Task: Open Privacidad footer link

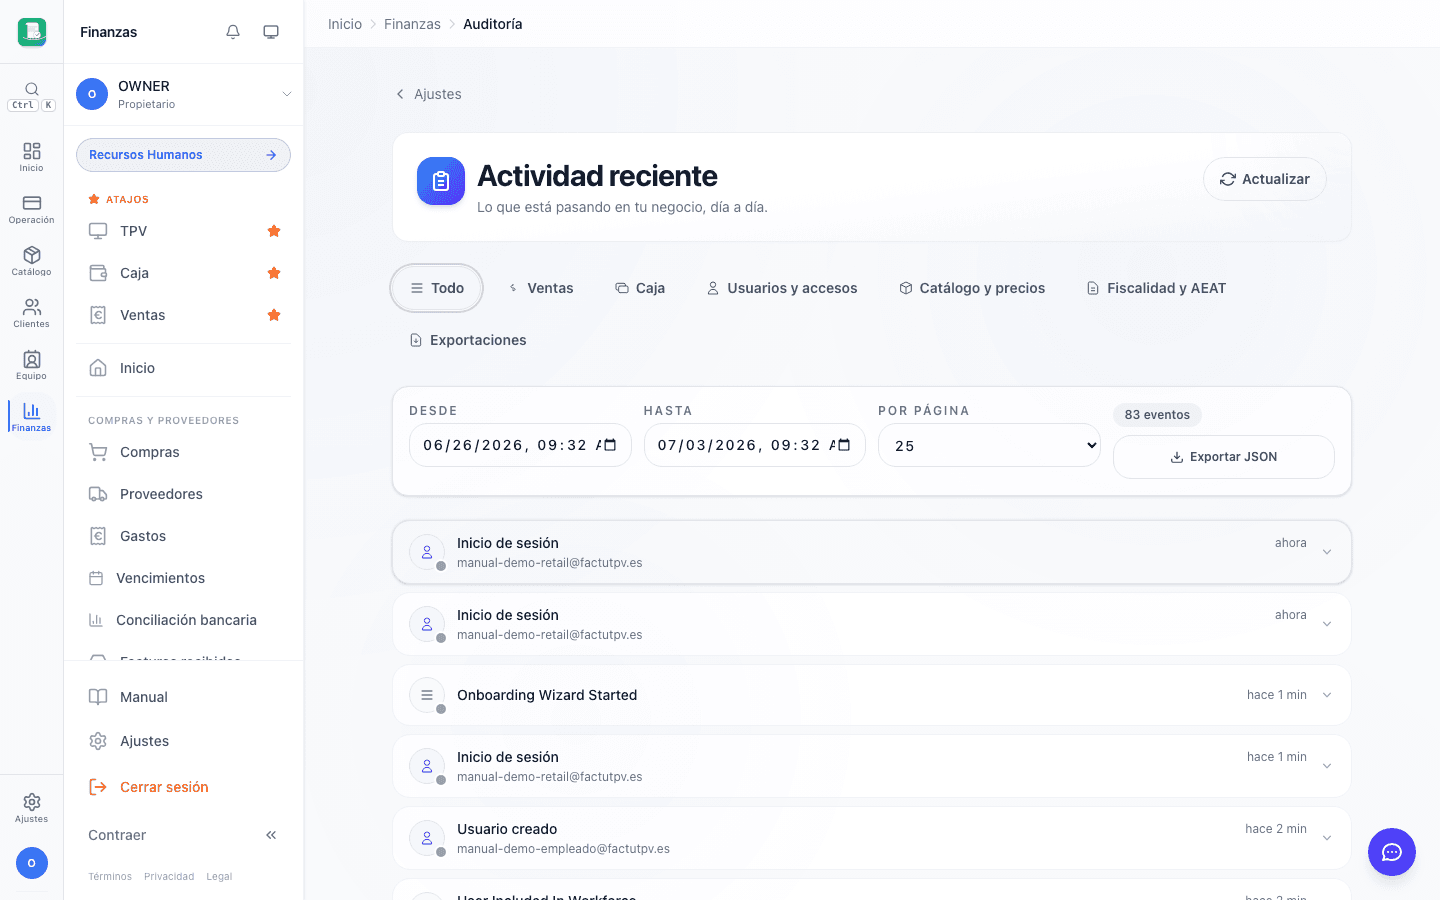Action: point(169,876)
